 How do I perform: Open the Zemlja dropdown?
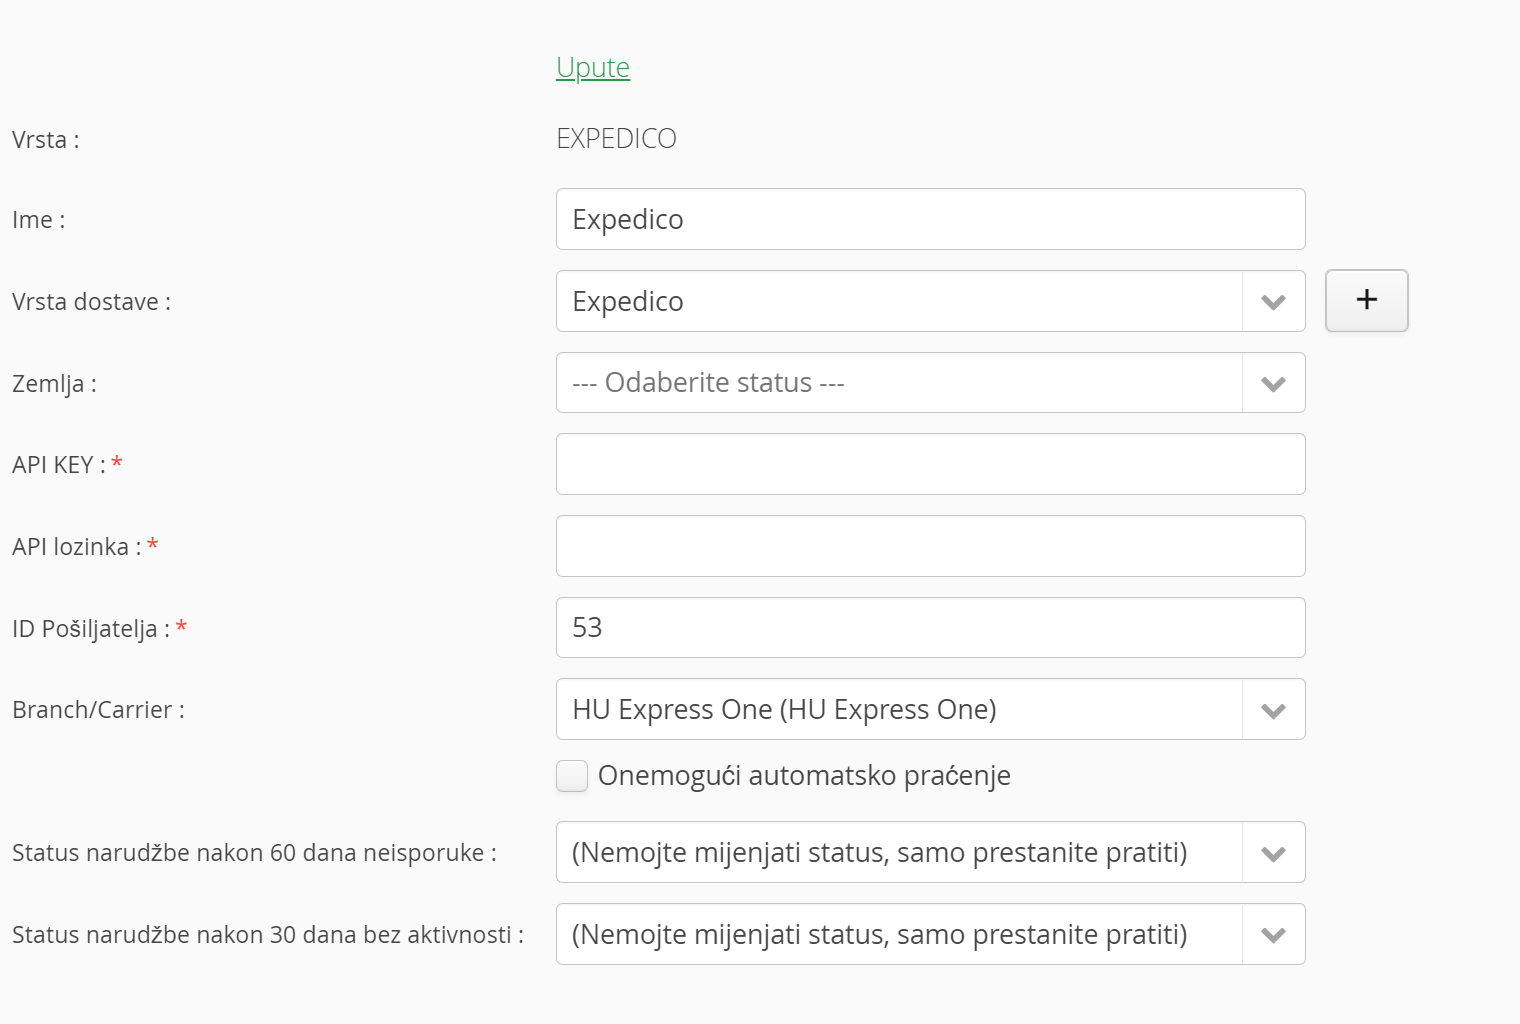click(x=930, y=383)
